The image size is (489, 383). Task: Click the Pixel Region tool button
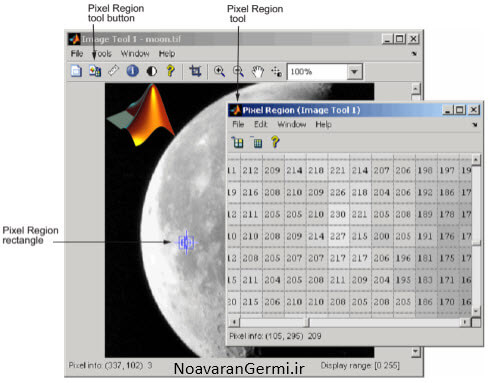click(95, 71)
